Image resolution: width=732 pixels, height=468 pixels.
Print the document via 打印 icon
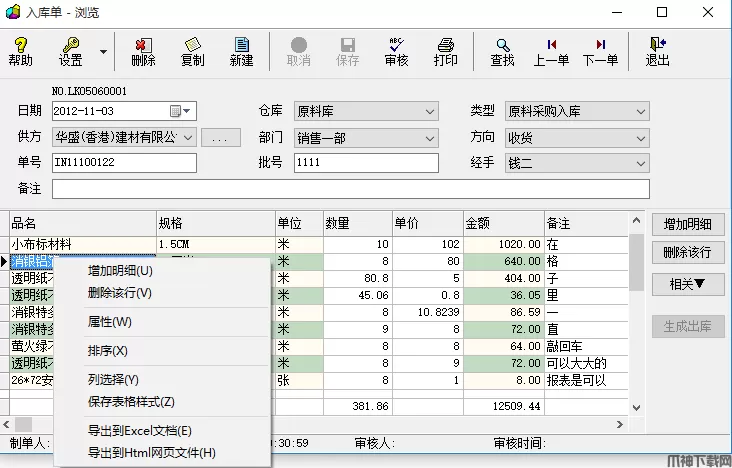point(446,51)
